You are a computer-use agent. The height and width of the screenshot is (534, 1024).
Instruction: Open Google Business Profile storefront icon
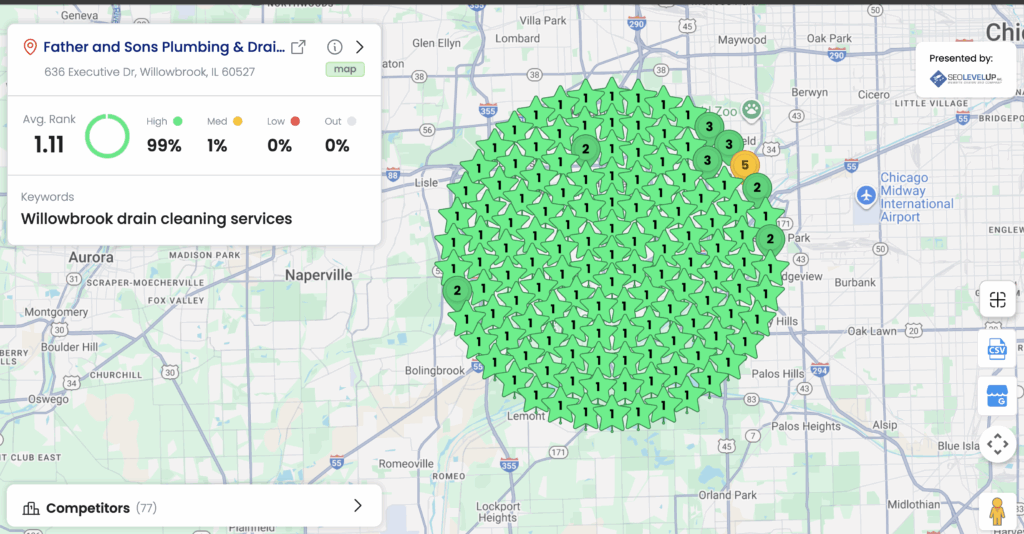pos(997,396)
